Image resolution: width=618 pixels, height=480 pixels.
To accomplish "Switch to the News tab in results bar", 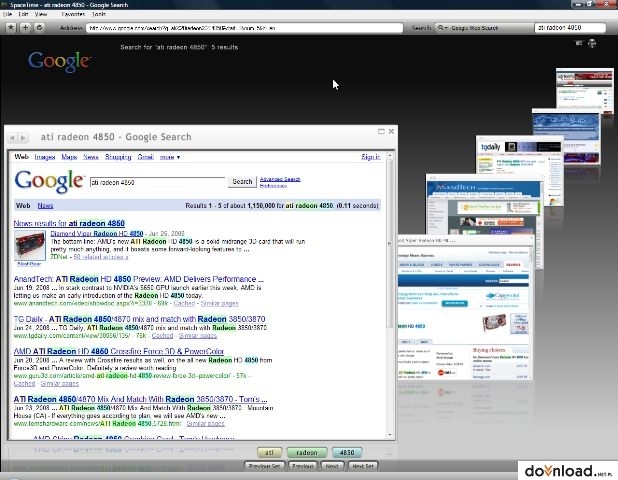I will (x=45, y=206).
